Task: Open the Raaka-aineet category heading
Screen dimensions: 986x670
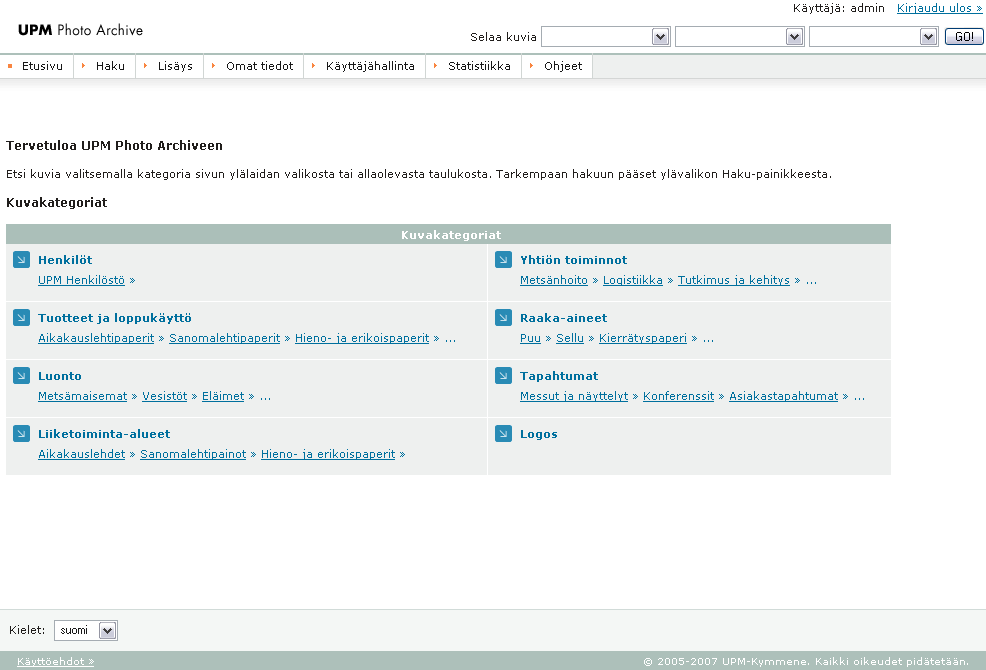Action: click(563, 318)
